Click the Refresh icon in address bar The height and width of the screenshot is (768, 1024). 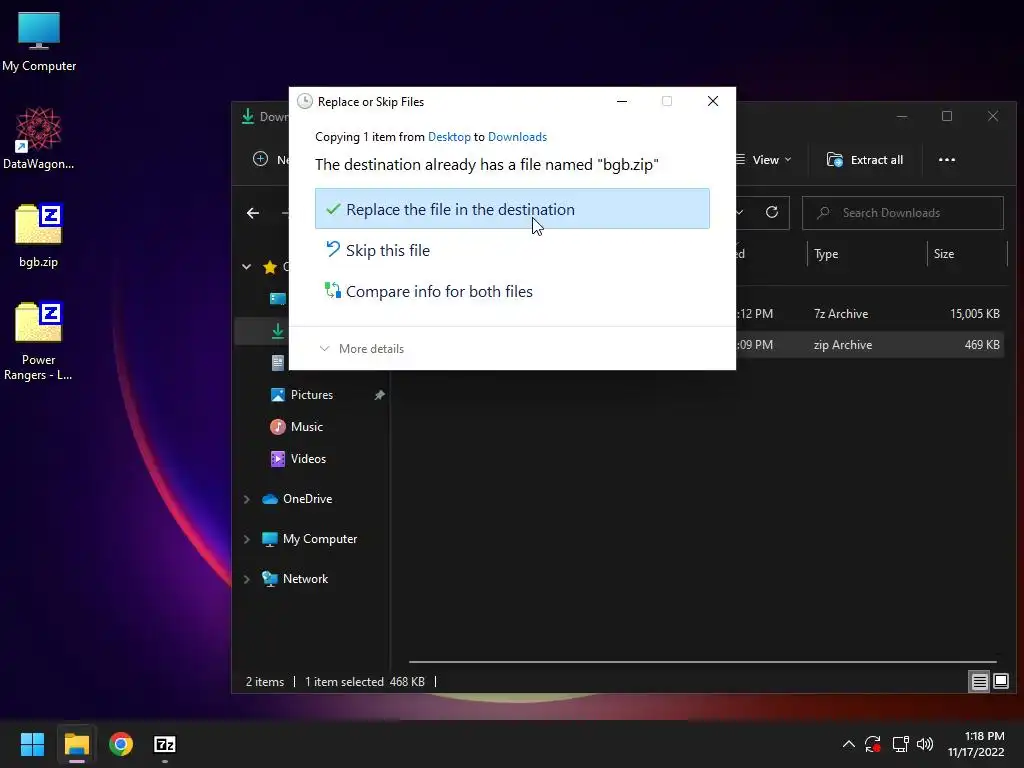pyautogui.click(x=772, y=212)
